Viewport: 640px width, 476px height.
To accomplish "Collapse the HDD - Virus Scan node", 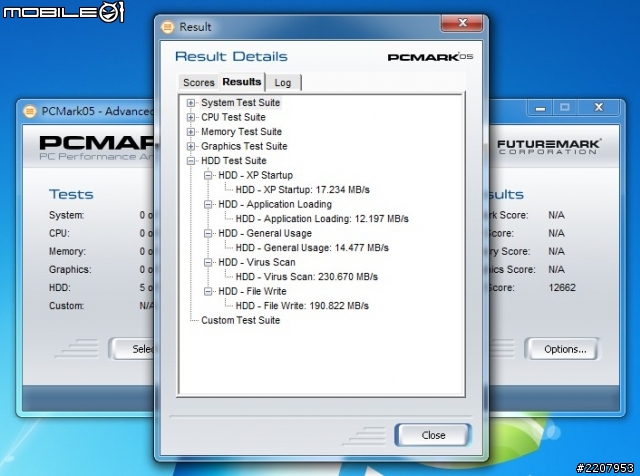I will [x=208, y=262].
